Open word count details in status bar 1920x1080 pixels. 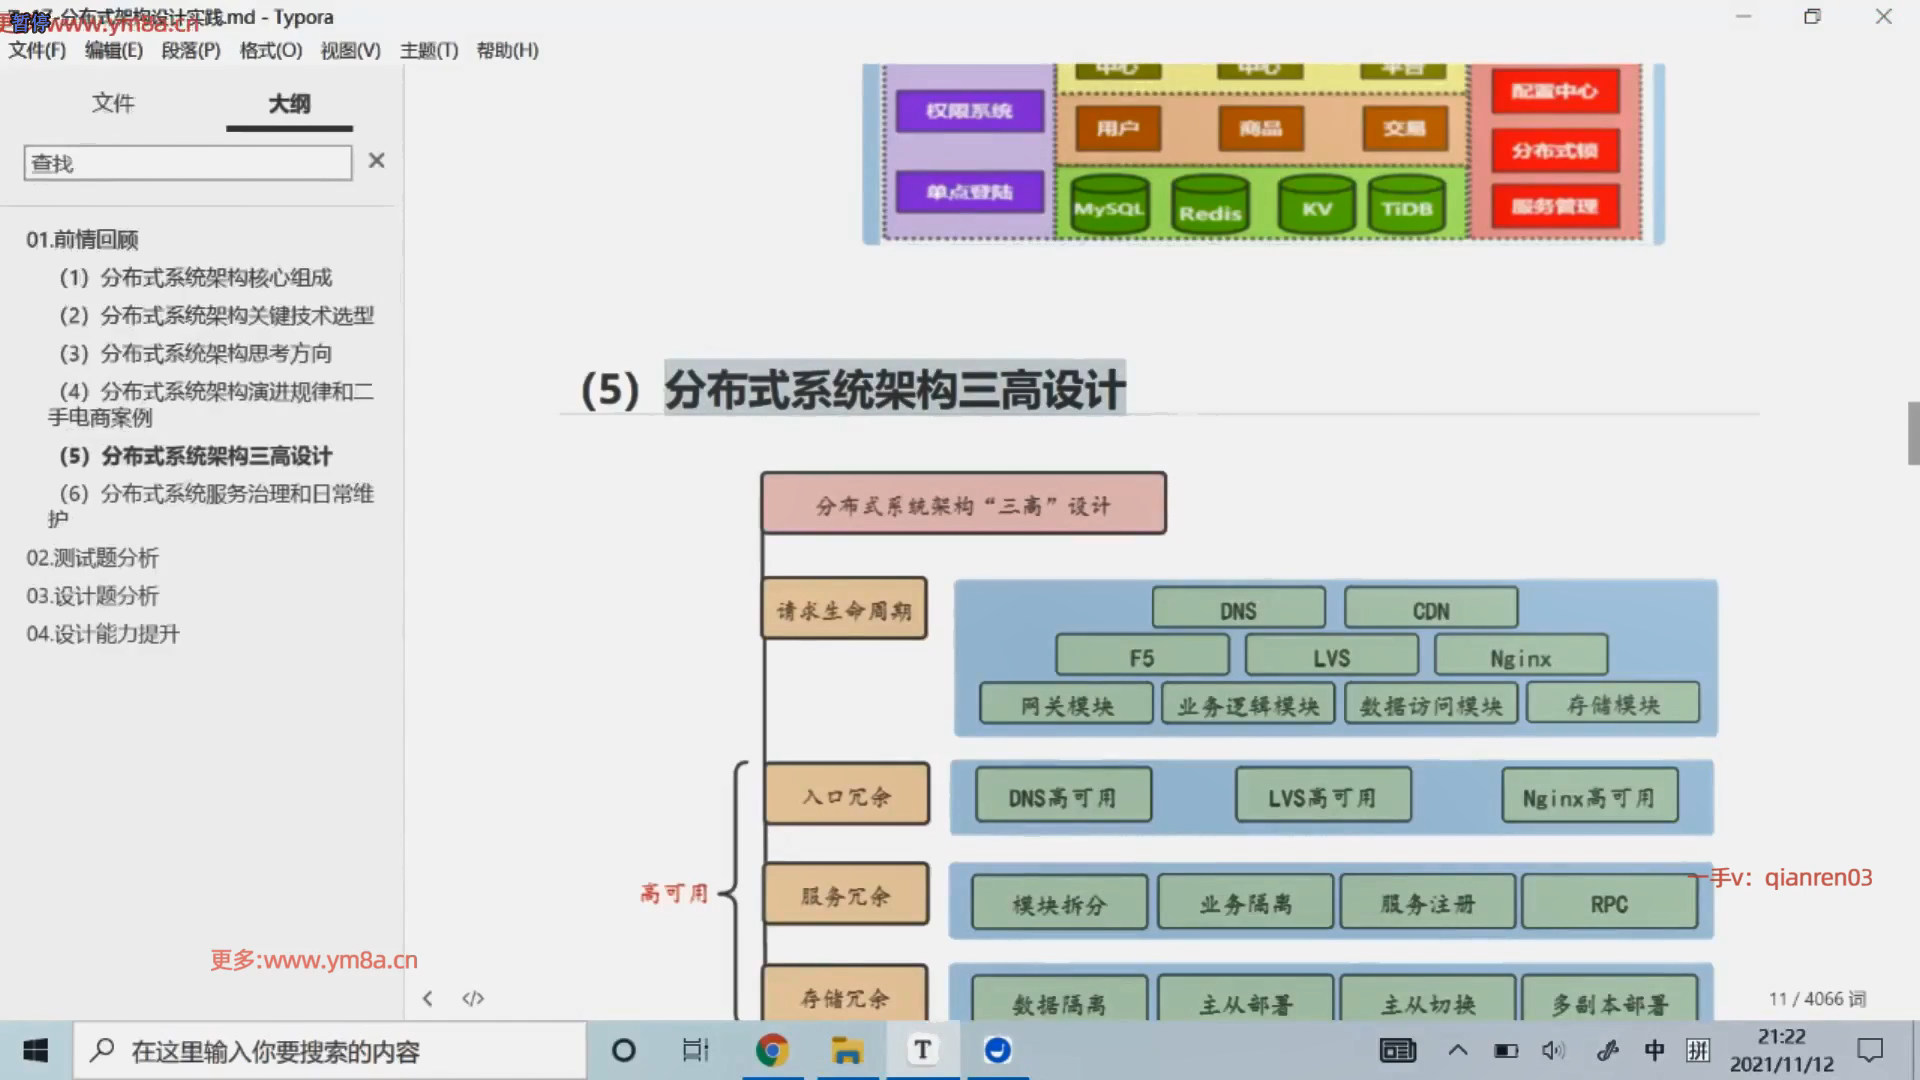pyautogui.click(x=1816, y=998)
